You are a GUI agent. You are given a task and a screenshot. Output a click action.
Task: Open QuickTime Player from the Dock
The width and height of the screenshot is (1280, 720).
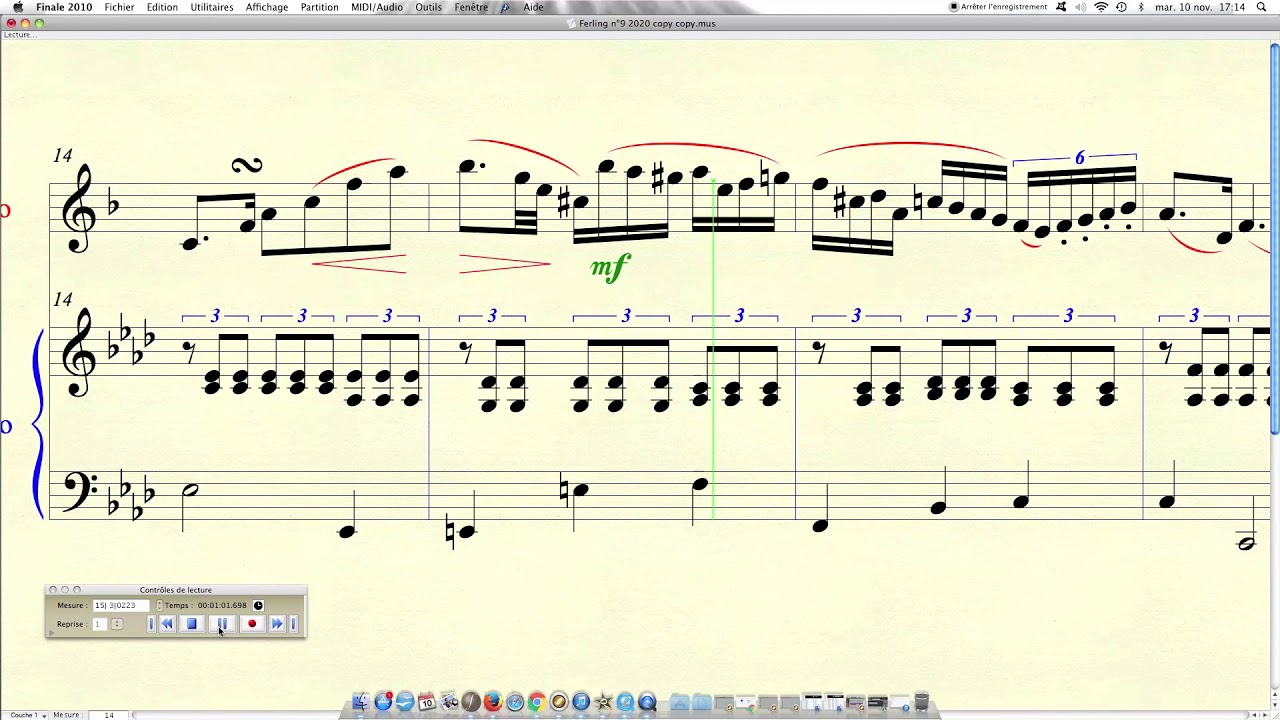[647, 702]
